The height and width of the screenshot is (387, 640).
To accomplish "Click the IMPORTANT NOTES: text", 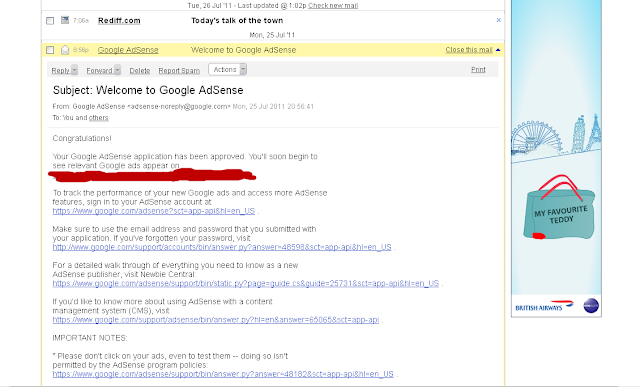I will click(x=90, y=338).
